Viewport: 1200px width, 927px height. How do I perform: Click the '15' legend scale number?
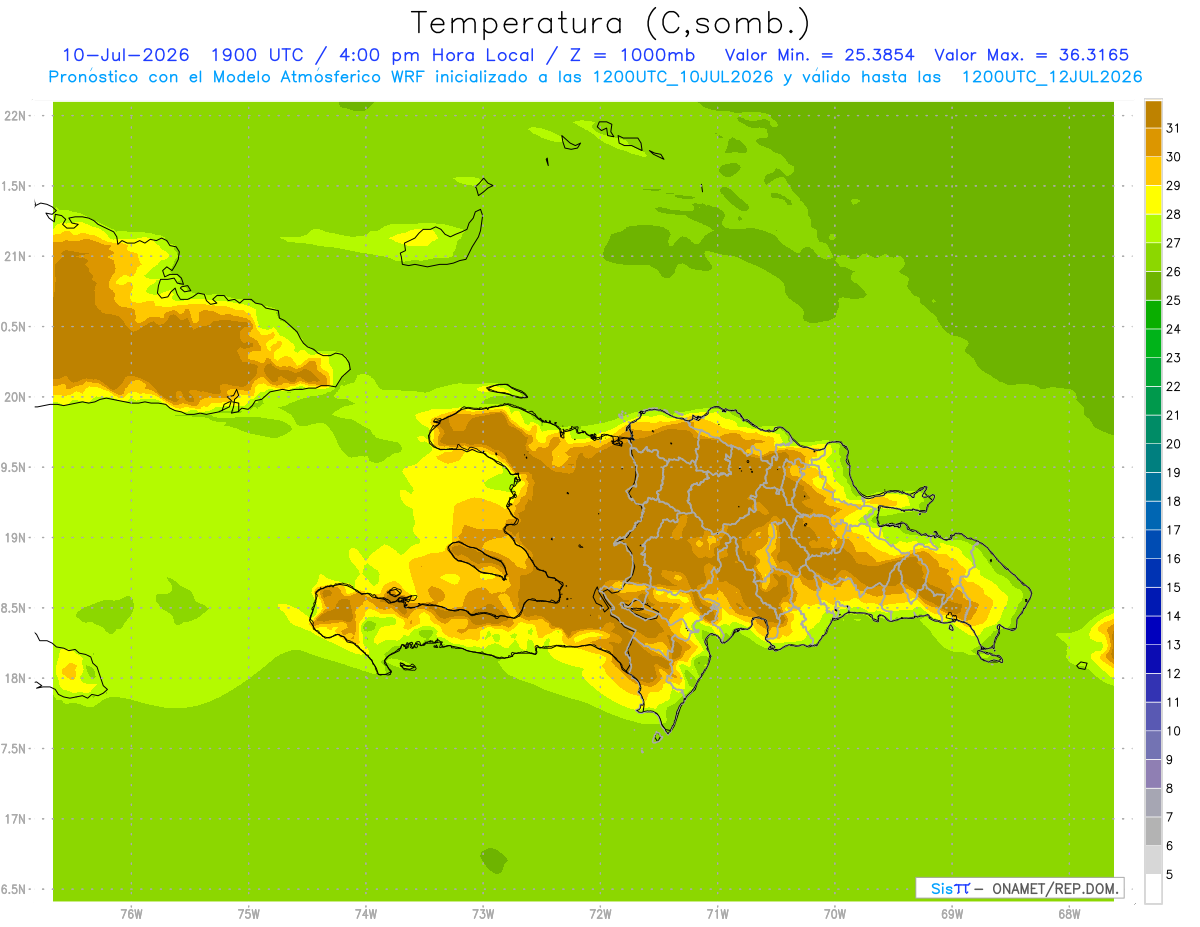click(1172, 587)
